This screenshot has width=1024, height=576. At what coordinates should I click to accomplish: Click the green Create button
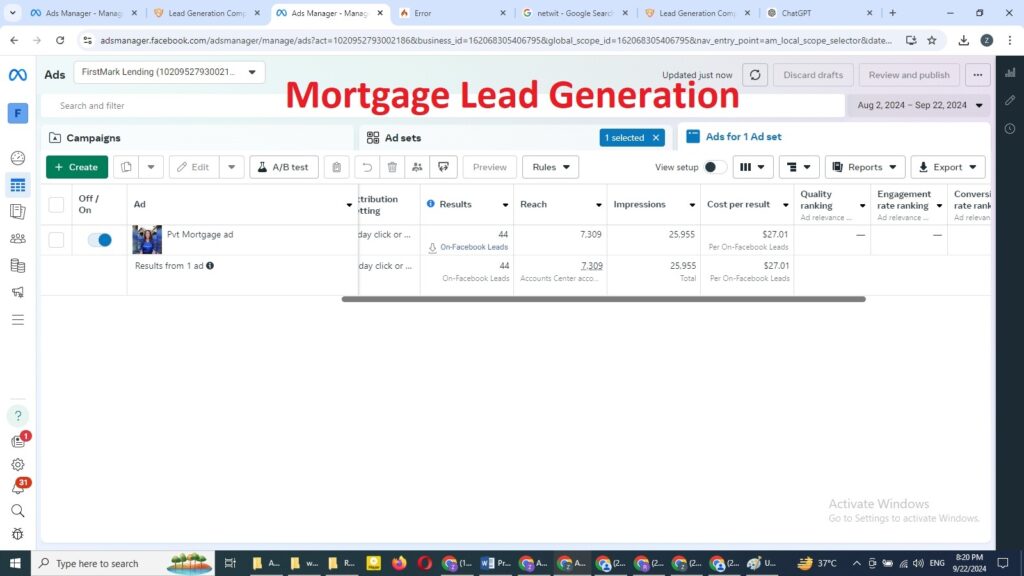(76, 167)
